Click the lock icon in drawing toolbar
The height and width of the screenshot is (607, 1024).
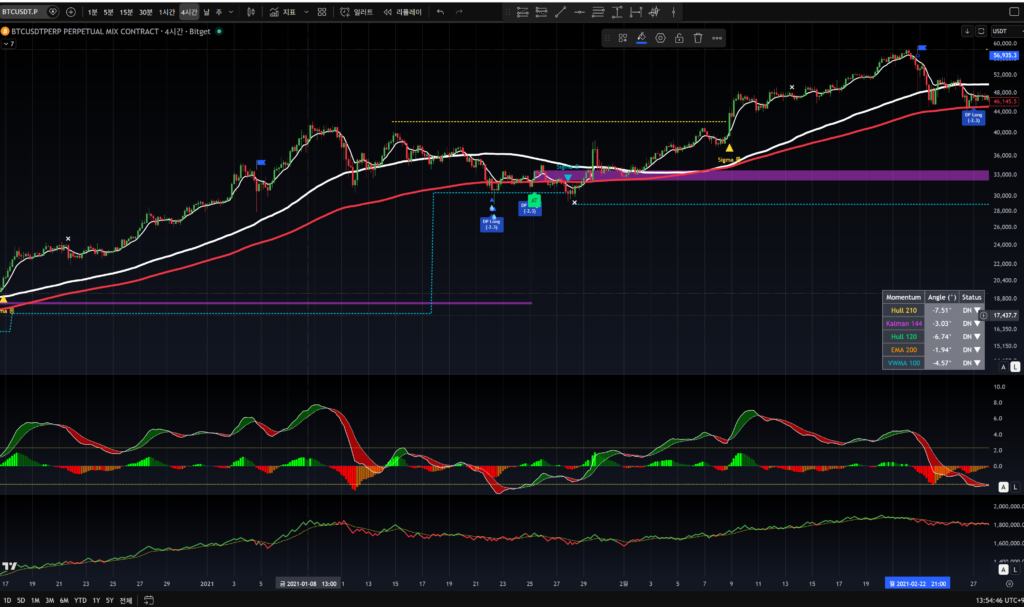(x=679, y=38)
